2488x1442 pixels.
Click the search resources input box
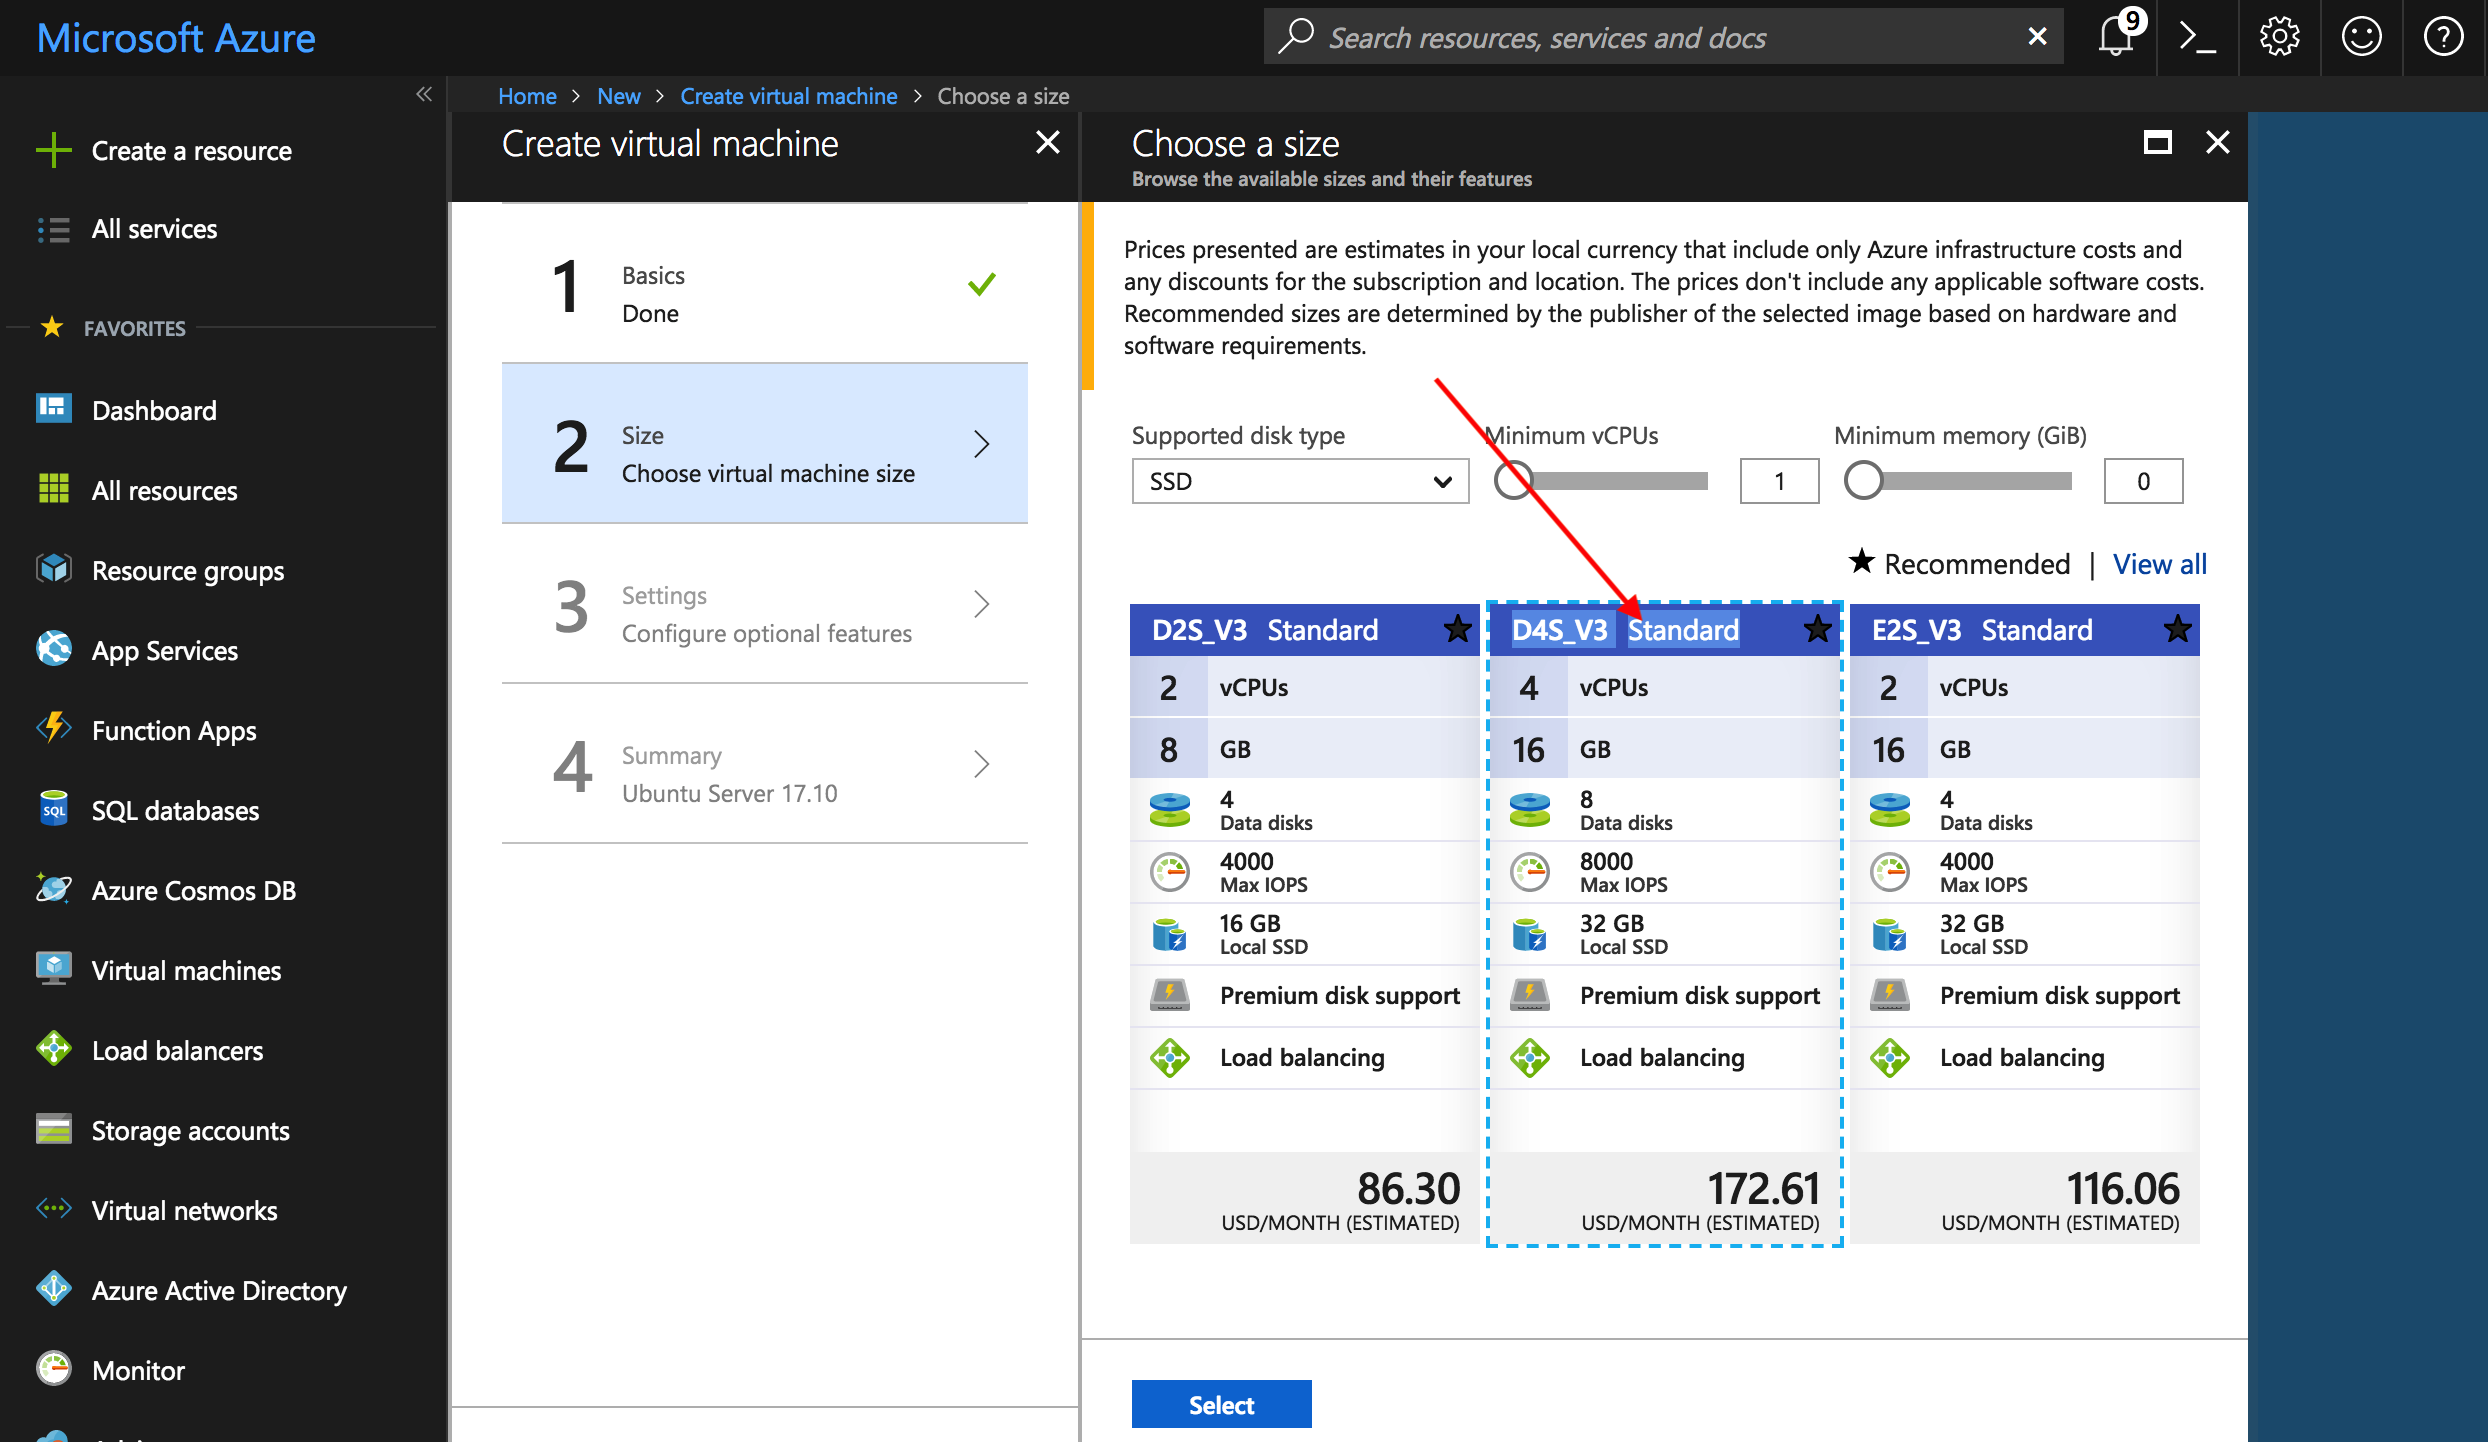coord(1663,37)
